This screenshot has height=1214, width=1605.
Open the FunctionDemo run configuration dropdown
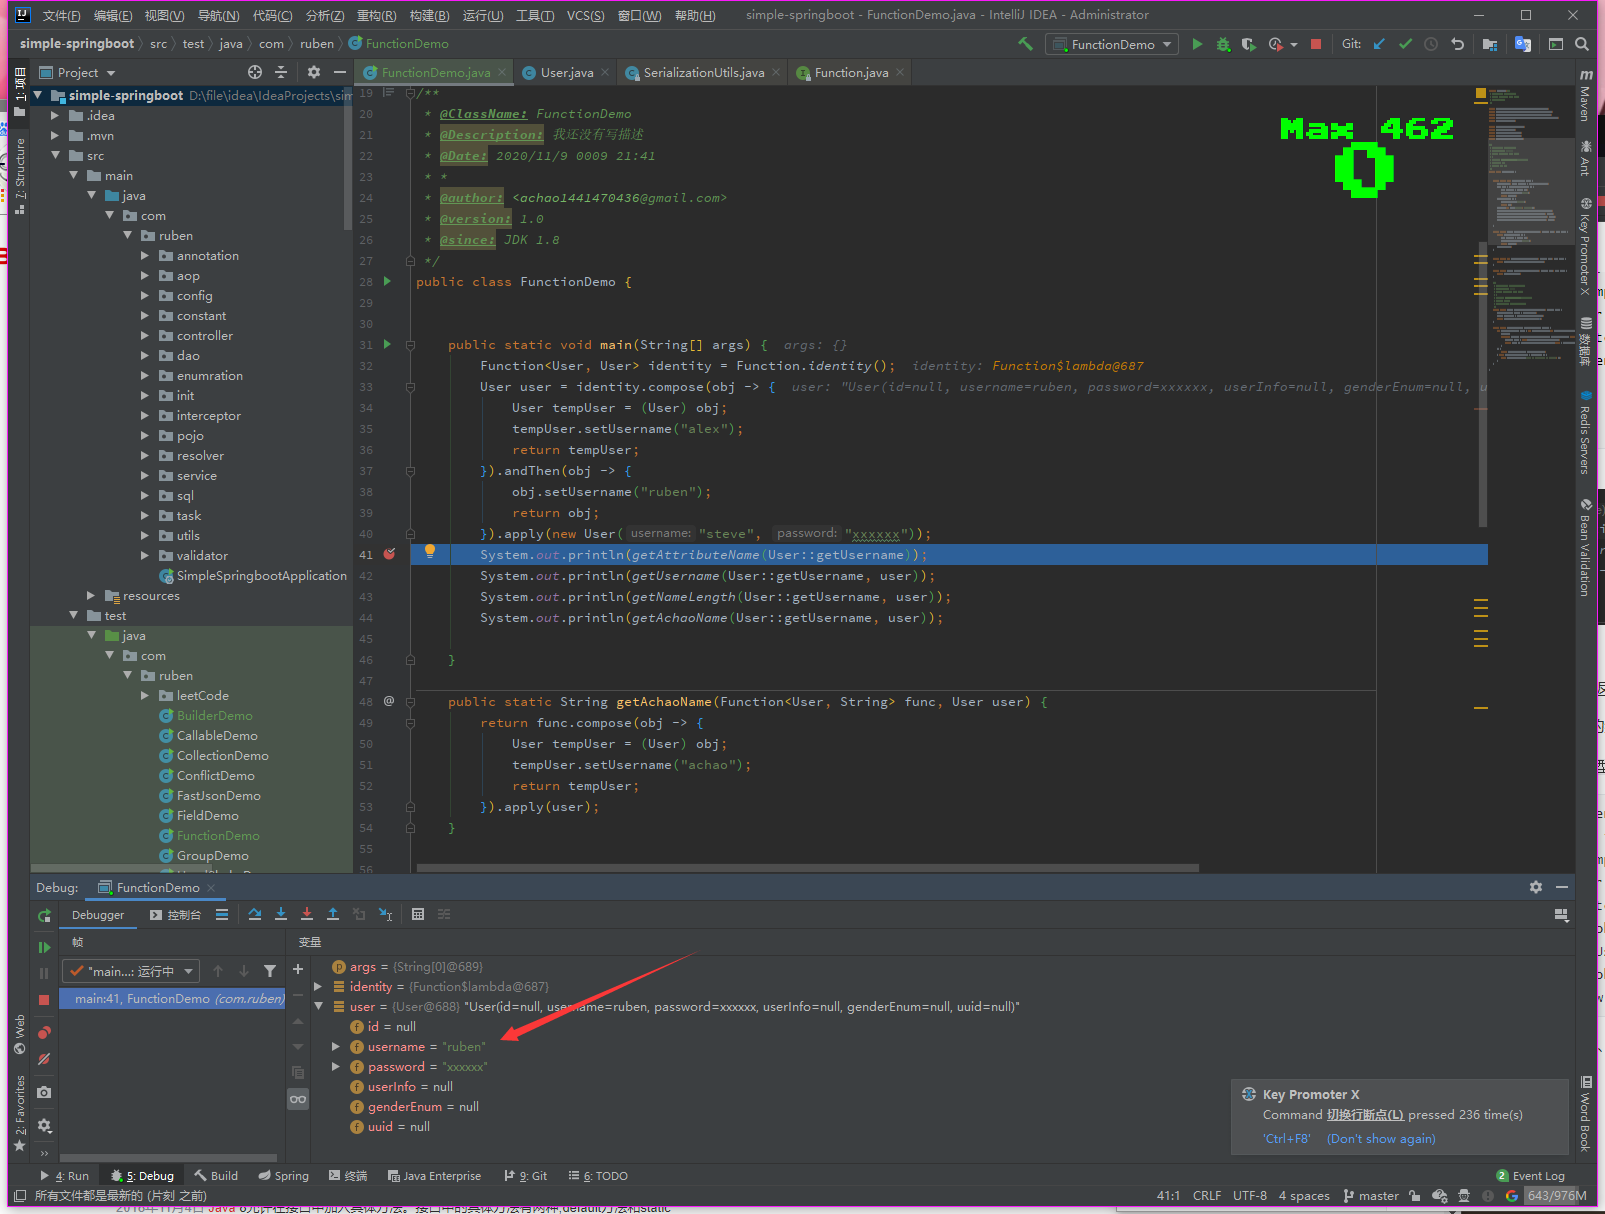click(1112, 44)
